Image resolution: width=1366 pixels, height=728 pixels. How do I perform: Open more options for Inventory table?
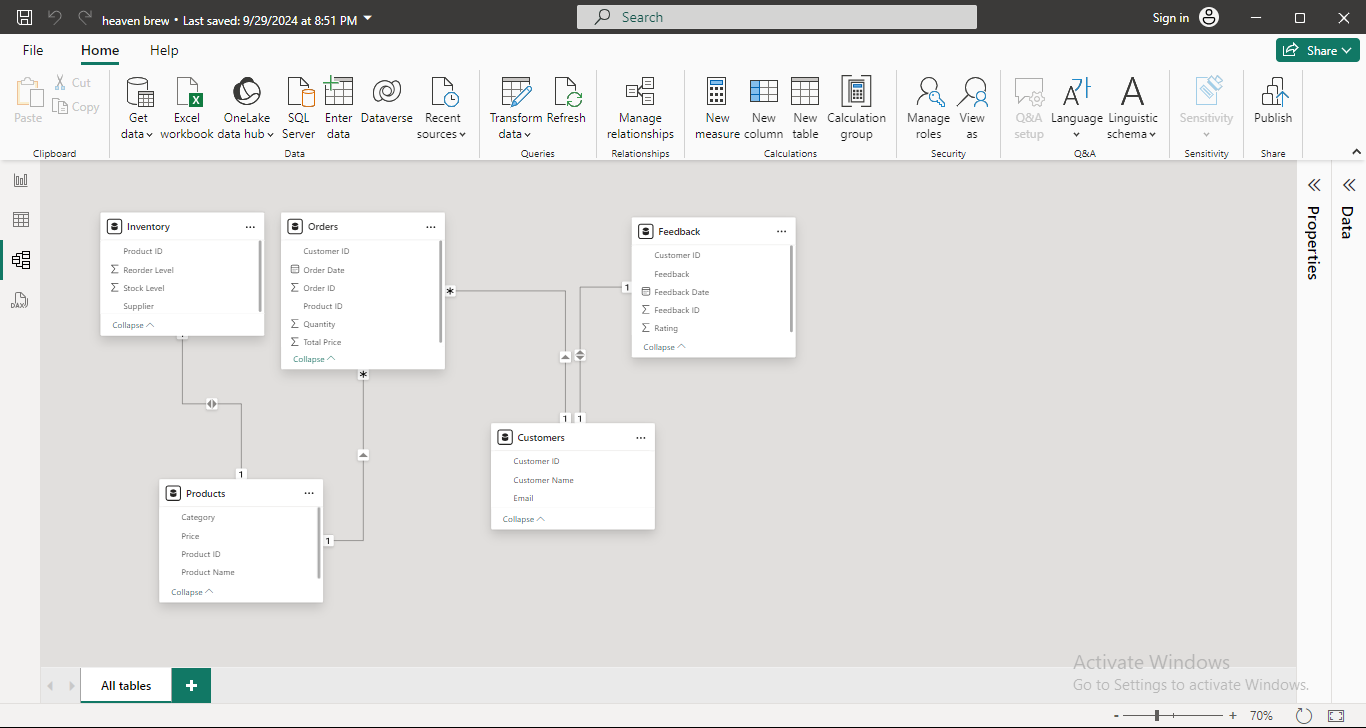[250, 227]
